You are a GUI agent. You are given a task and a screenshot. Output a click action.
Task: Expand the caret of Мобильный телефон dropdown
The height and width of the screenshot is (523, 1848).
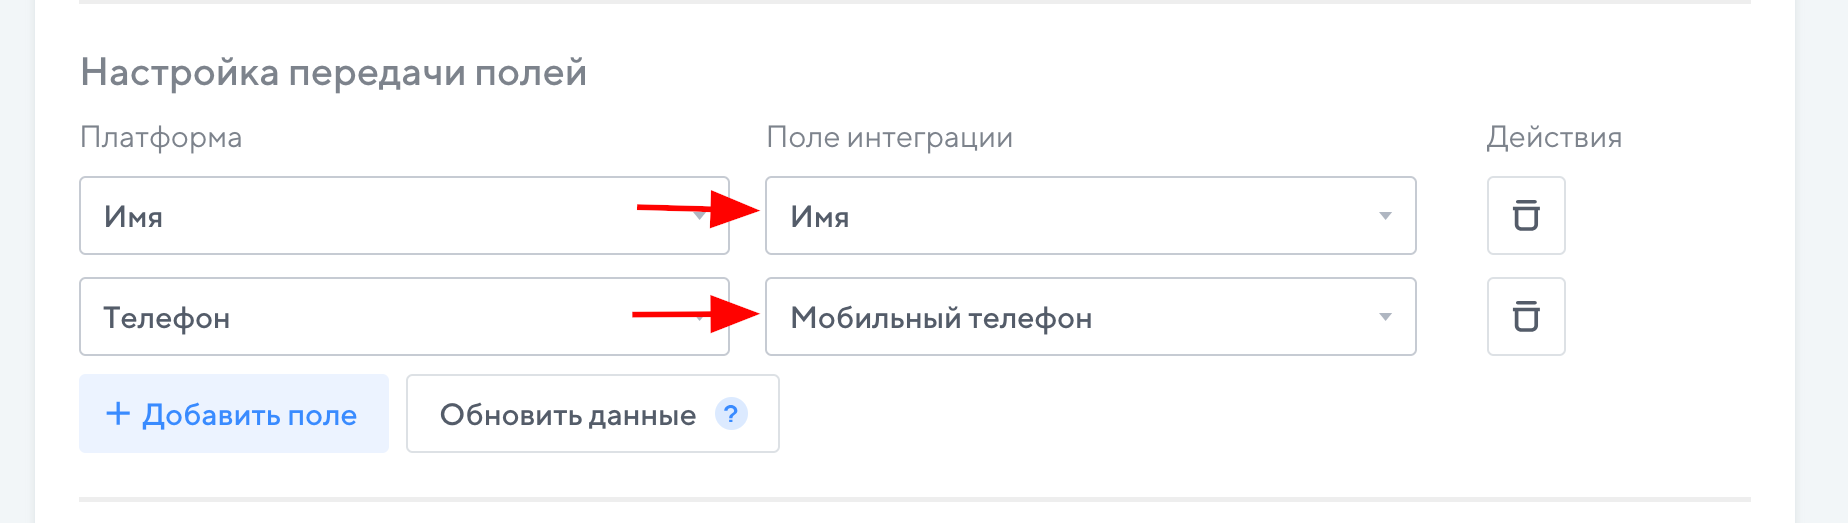(1385, 317)
